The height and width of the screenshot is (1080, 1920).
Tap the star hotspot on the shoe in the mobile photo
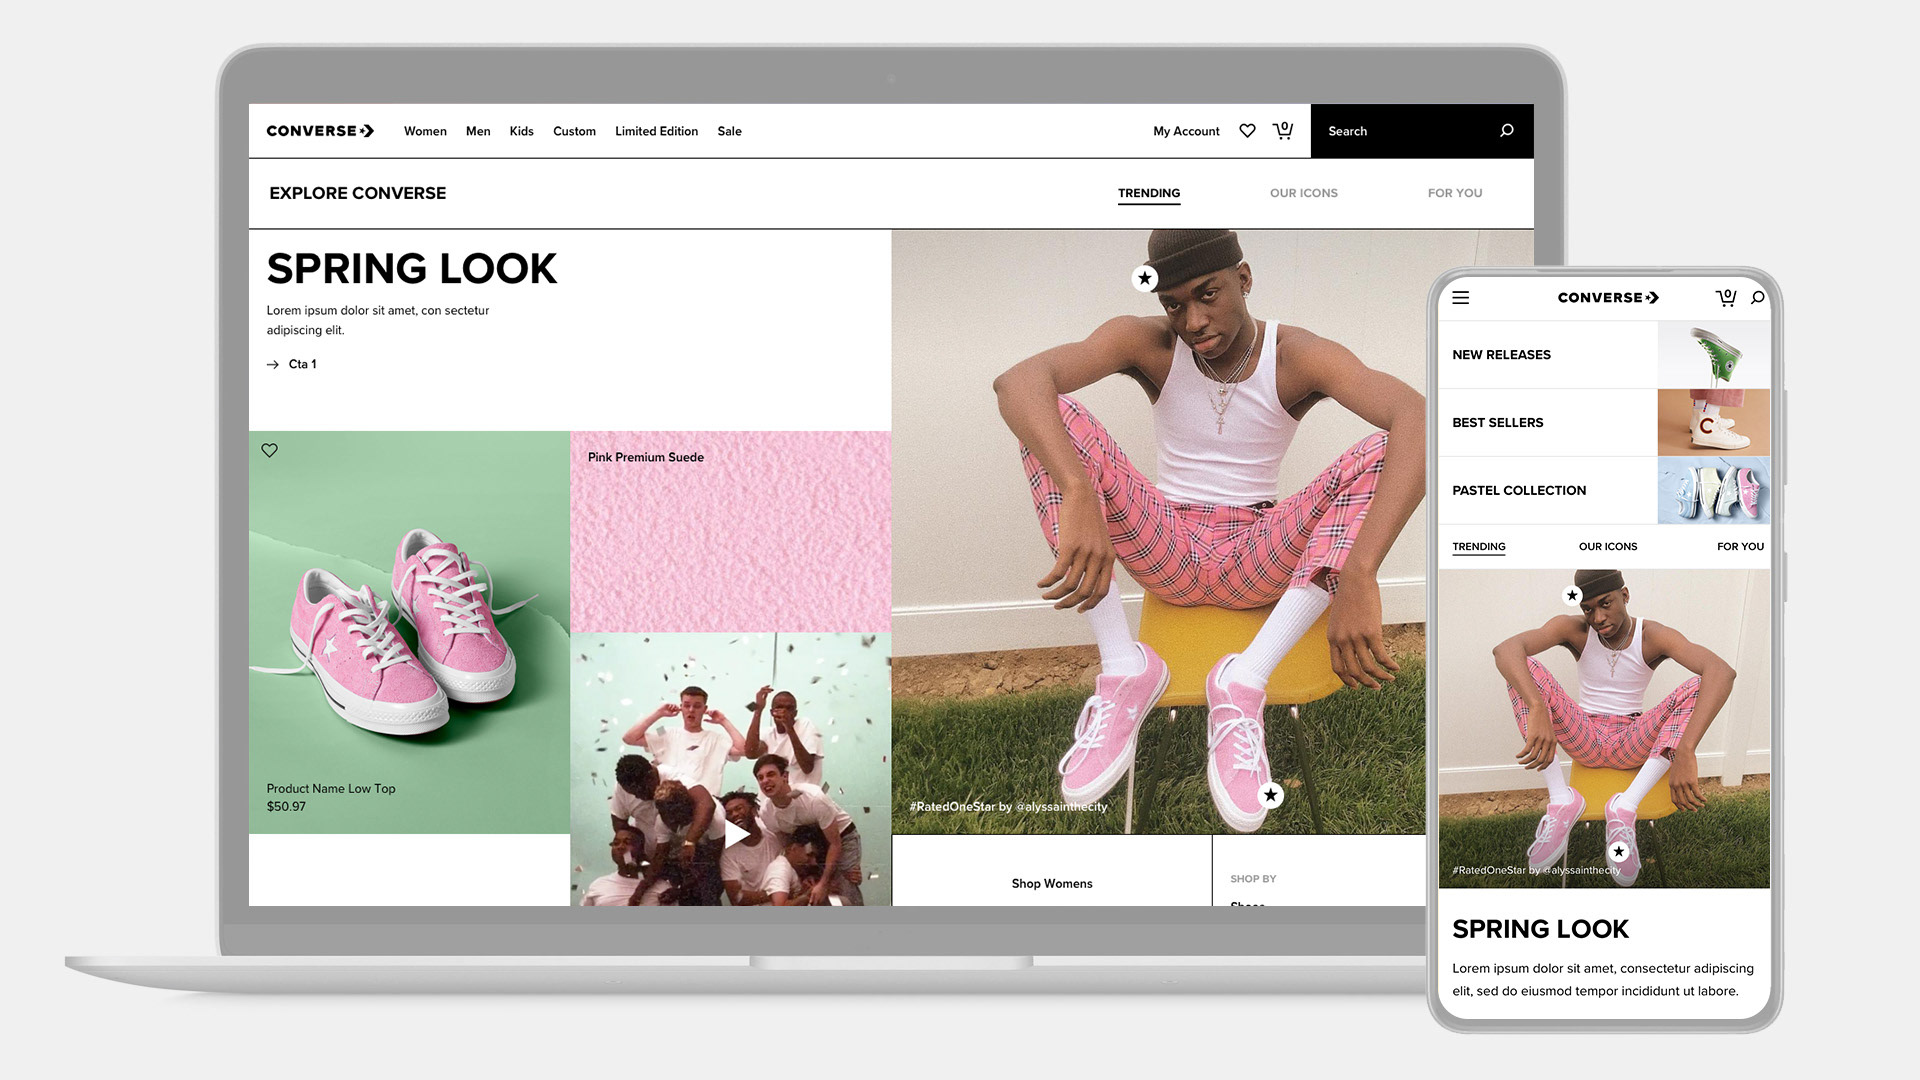(x=1619, y=852)
